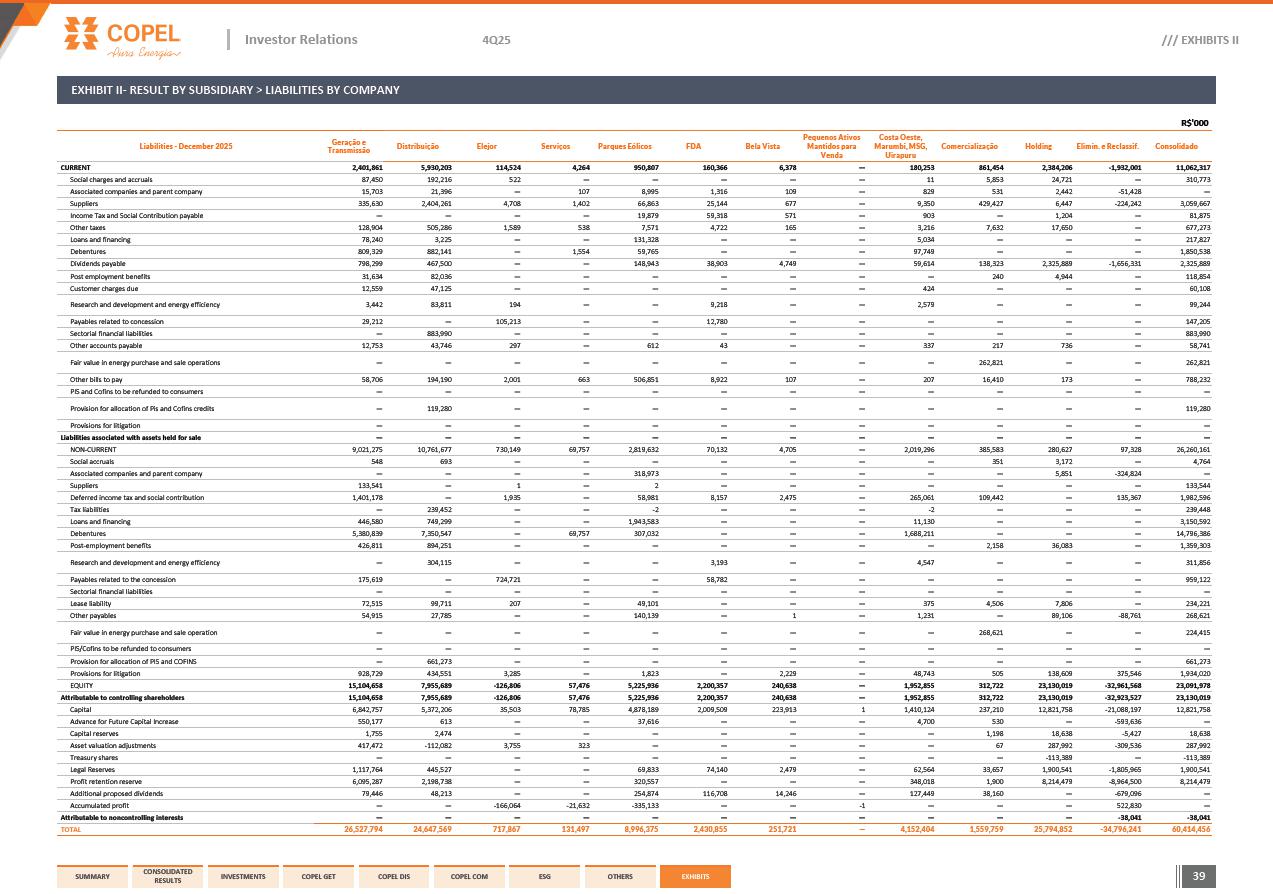This screenshot has height=894, width=1273.
Task: Open the Summary tab
Action: tap(92, 877)
